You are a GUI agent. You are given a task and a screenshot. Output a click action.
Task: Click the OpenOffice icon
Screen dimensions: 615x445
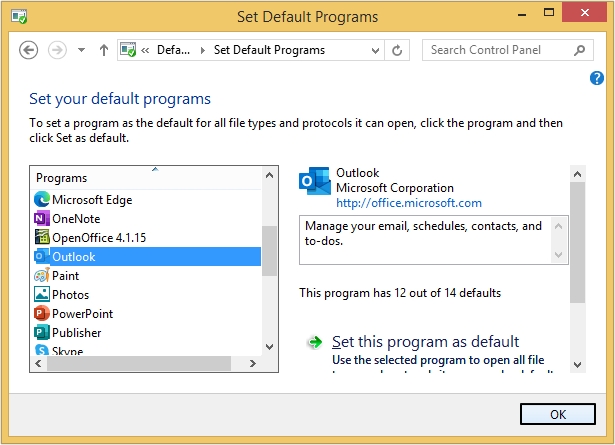click(x=42, y=237)
